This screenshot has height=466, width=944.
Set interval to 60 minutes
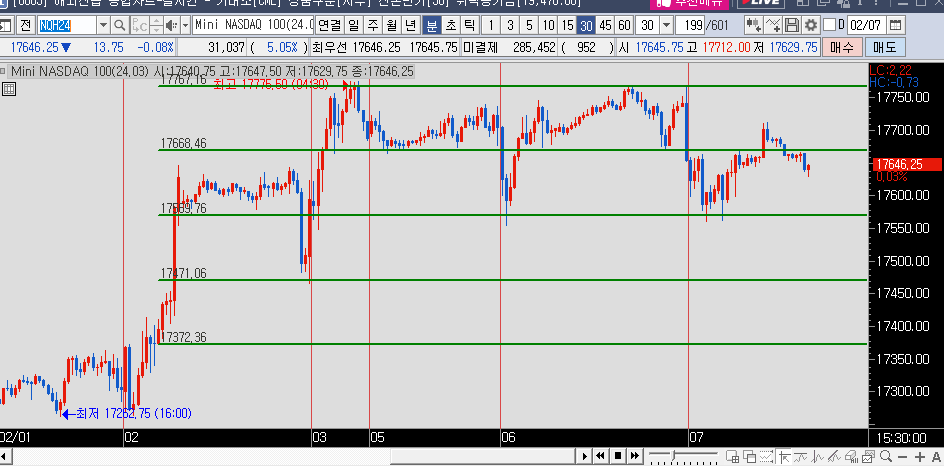tap(624, 25)
